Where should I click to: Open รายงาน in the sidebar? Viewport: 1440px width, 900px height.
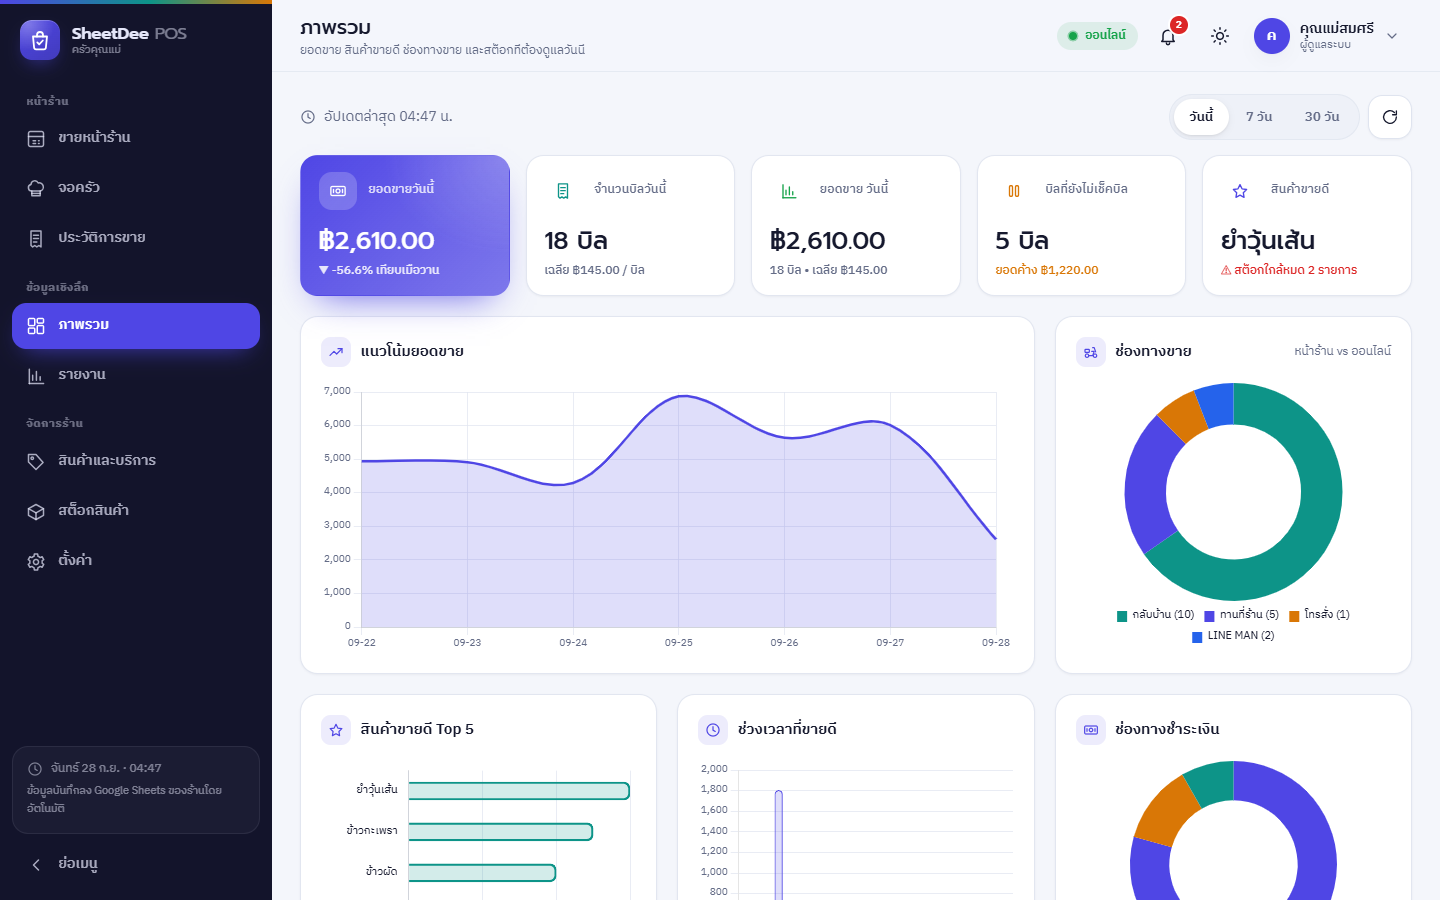click(136, 376)
